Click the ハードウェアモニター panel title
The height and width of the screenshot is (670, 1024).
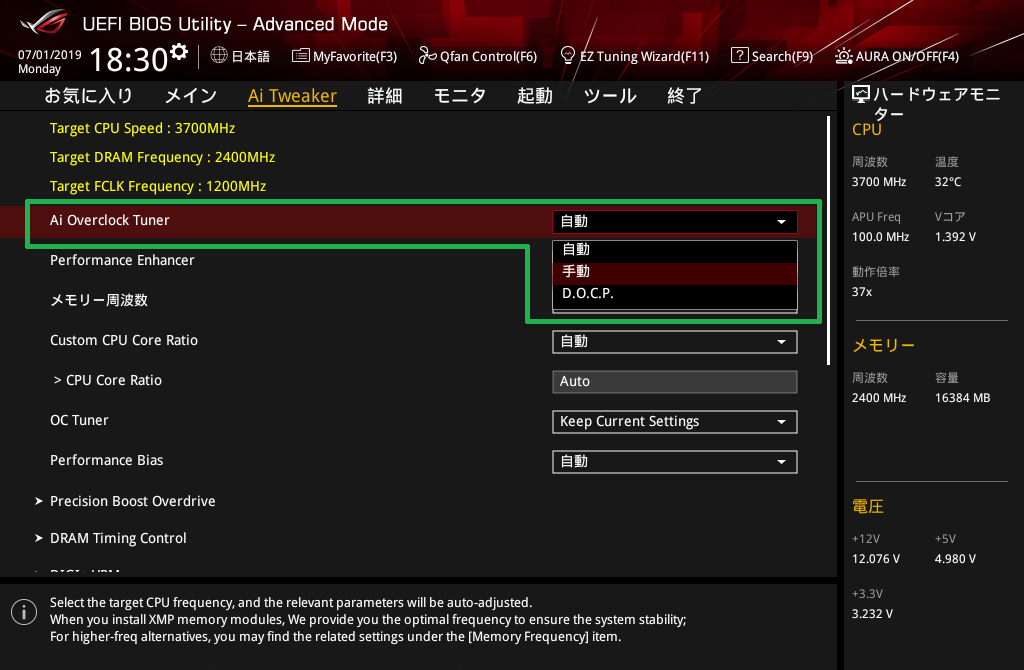click(936, 103)
